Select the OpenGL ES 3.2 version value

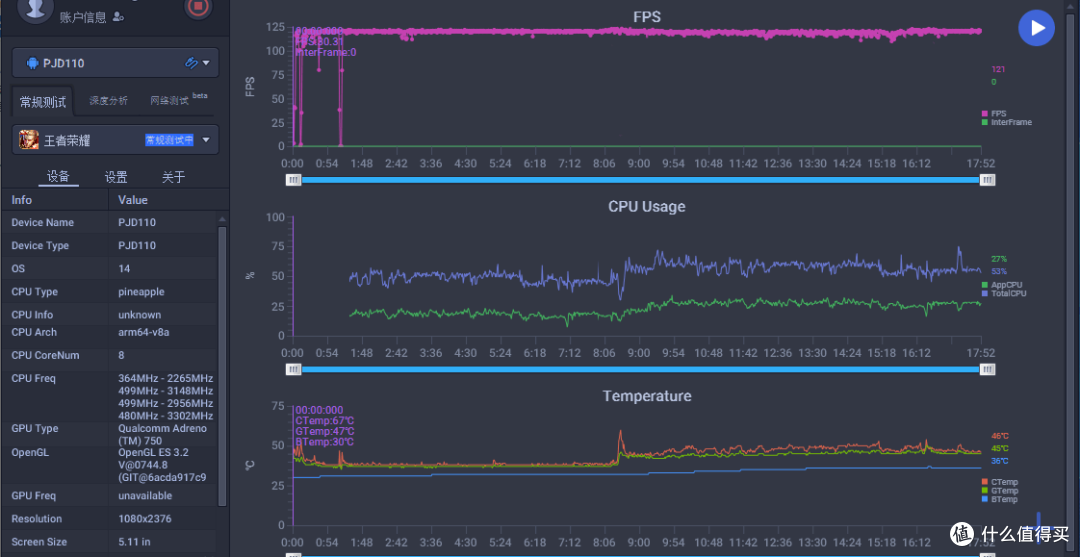[162, 465]
